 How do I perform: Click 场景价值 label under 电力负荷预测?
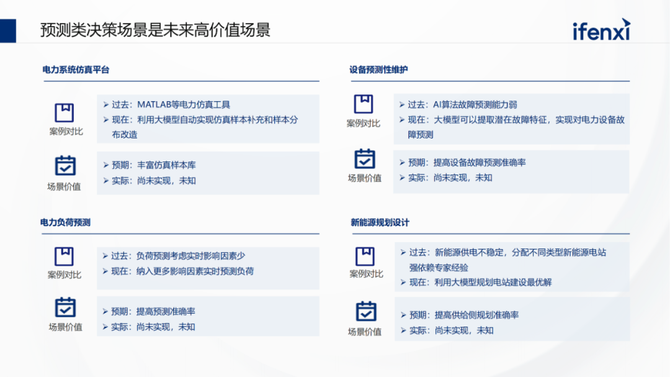coord(65,327)
